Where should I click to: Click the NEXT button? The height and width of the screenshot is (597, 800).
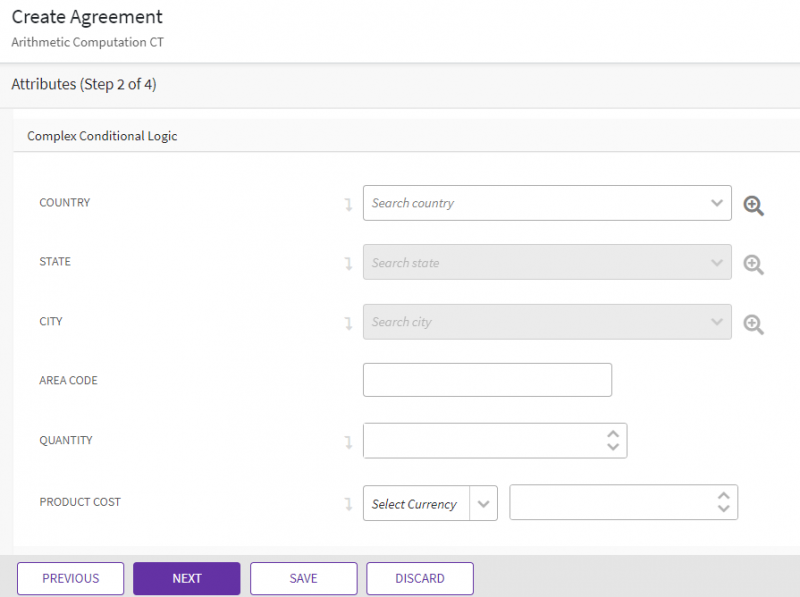pos(186,578)
